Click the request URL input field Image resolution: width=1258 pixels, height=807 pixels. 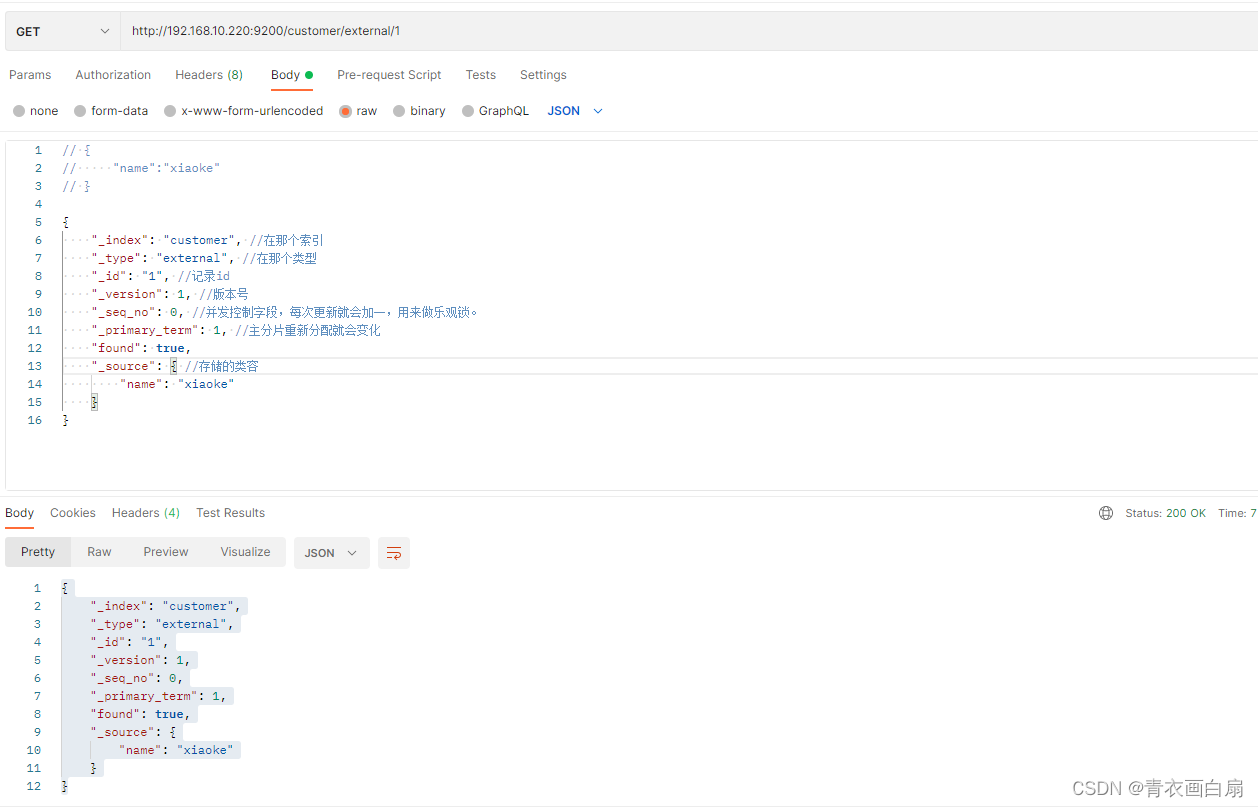[689, 31]
